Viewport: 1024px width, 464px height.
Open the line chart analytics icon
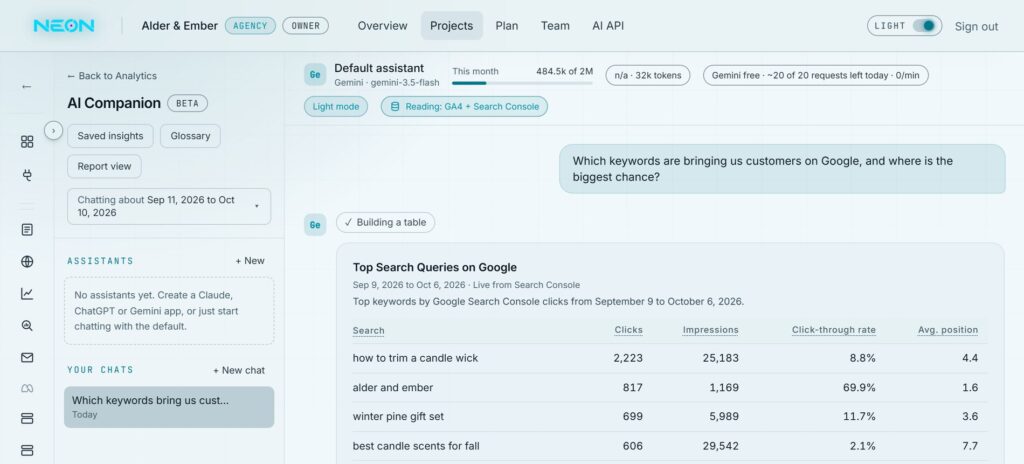[27, 293]
